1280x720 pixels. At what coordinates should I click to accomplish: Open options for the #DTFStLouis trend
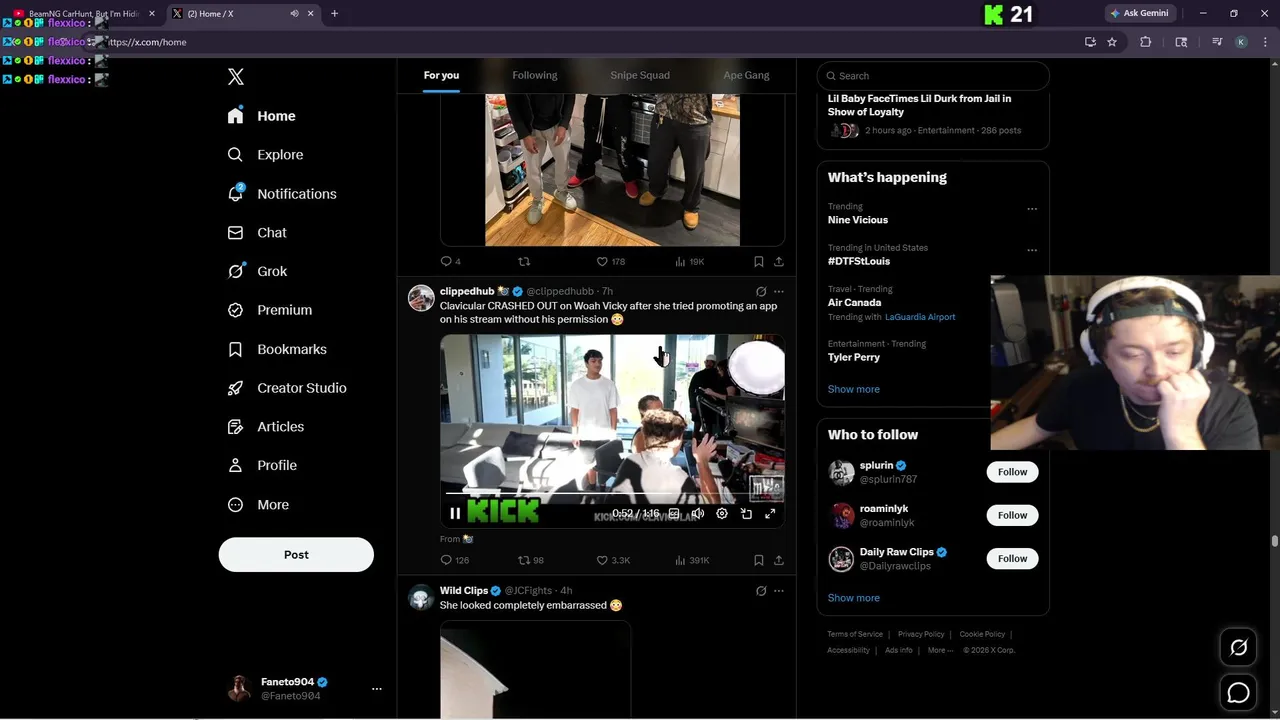click(1032, 250)
